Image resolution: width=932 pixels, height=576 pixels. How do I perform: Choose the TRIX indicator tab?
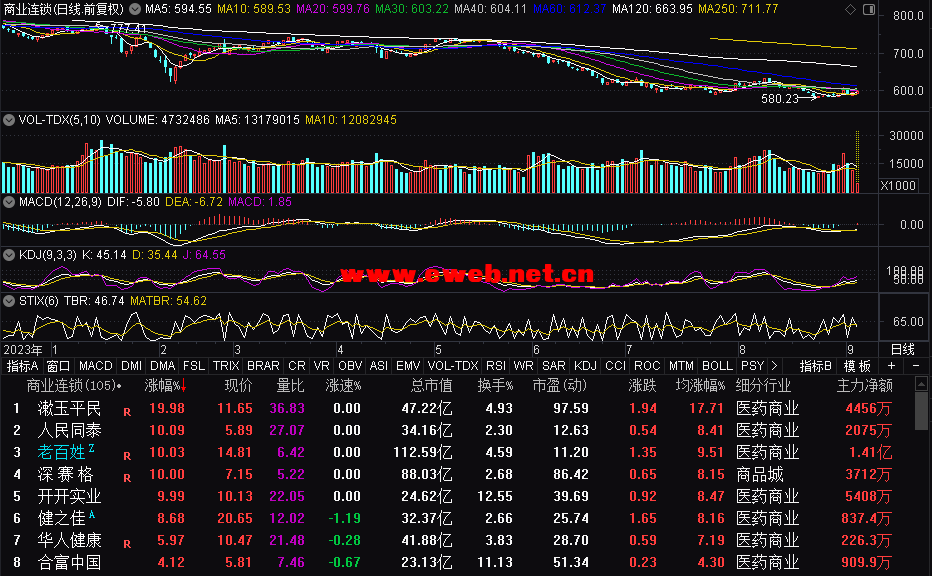[226, 366]
